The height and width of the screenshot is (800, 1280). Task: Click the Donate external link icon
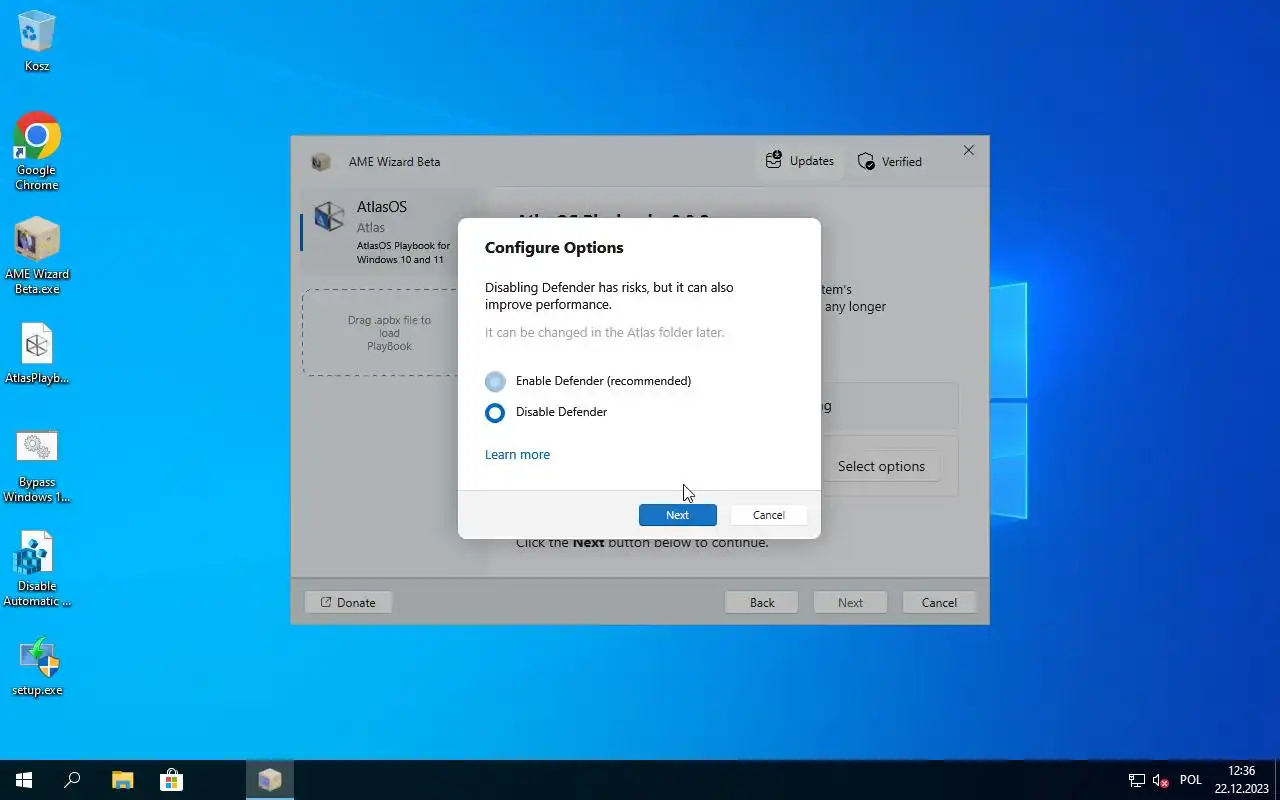tap(326, 602)
